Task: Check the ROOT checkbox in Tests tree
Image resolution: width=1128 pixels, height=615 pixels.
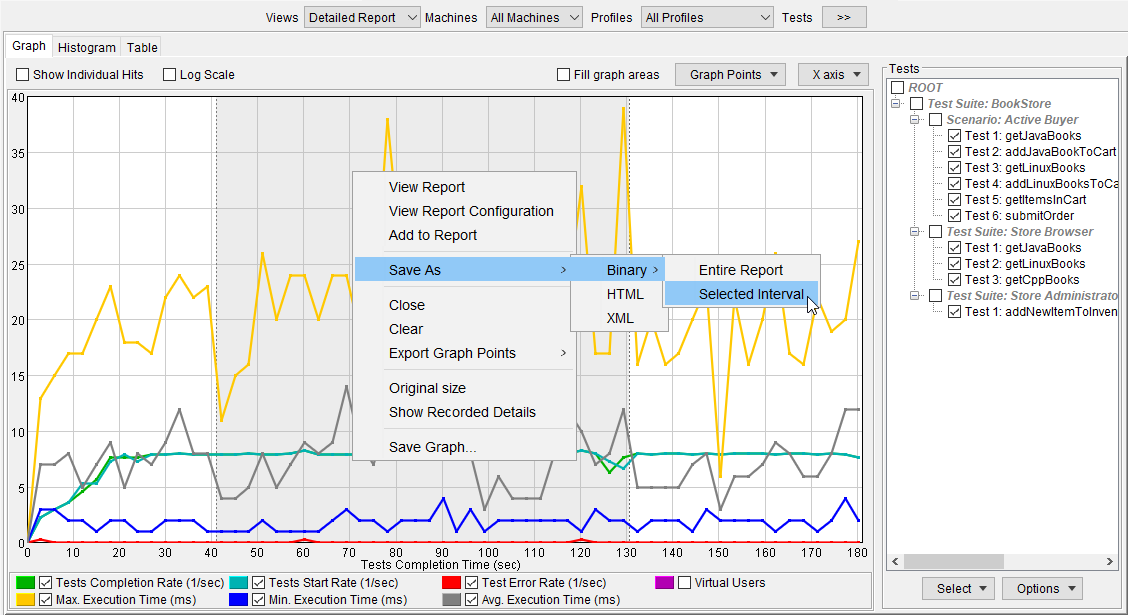Action: 898,88
